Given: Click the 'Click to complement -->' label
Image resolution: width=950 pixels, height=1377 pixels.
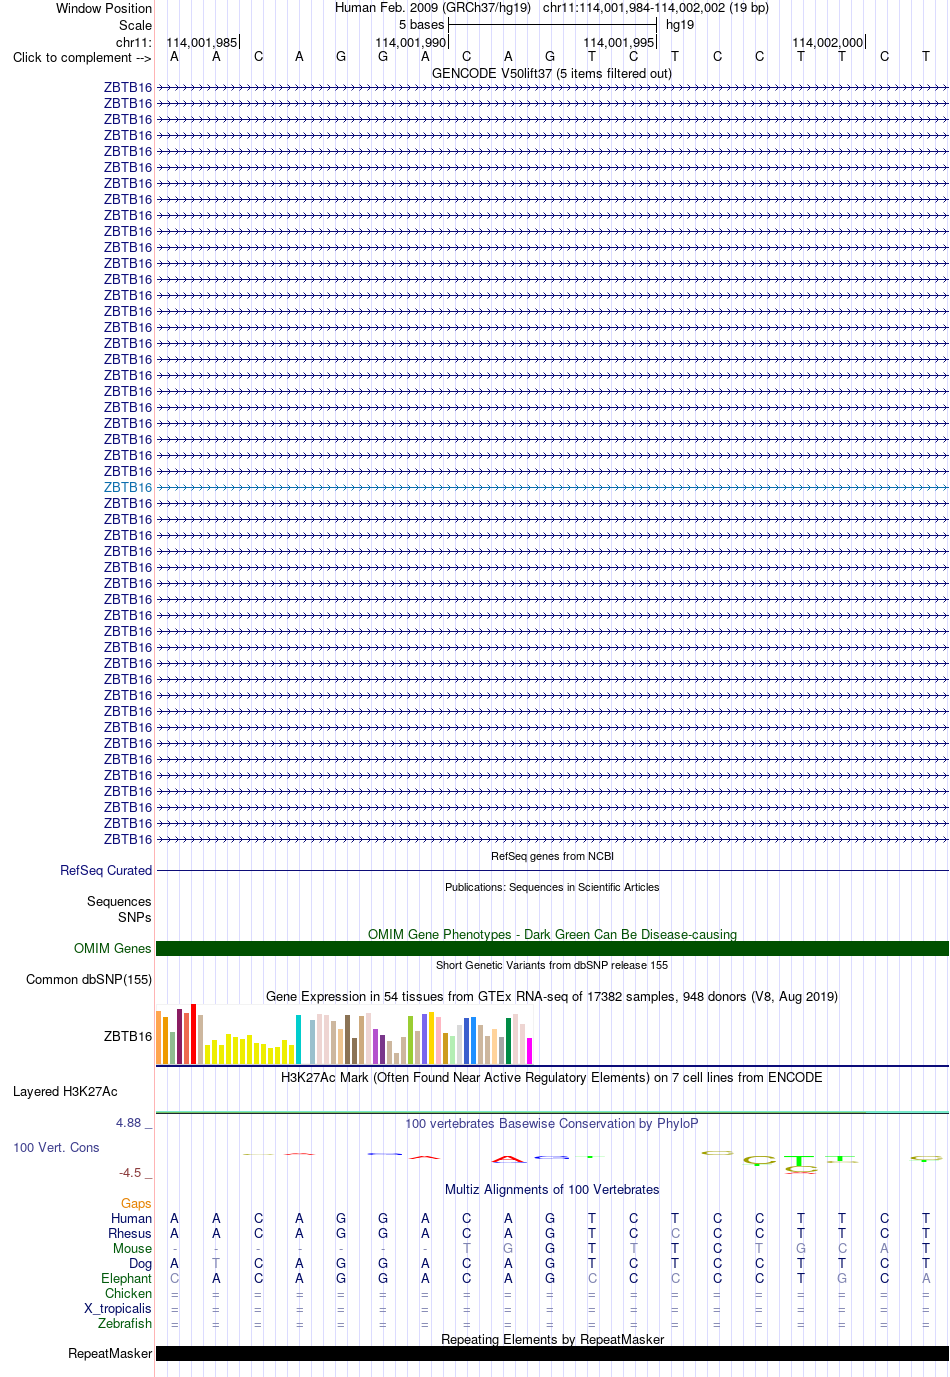Looking at the screenshot, I should (82, 57).
